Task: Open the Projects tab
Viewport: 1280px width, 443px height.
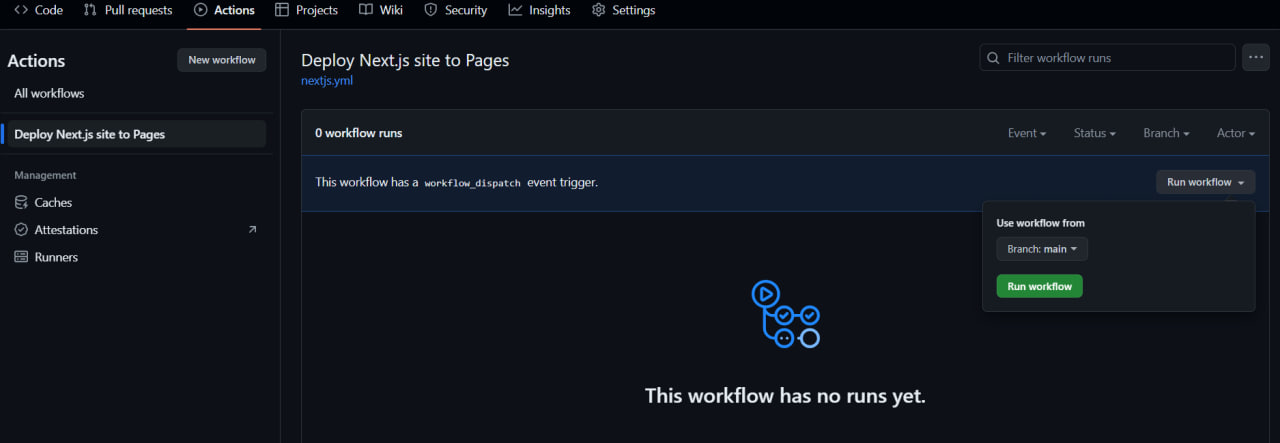Action: [x=307, y=10]
